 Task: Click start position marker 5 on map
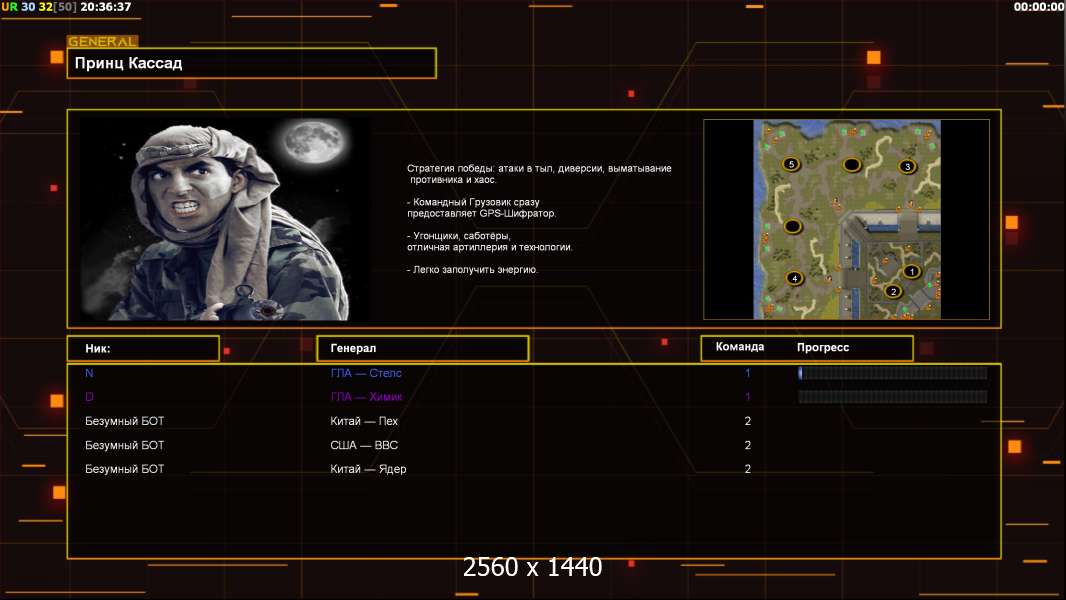tap(791, 163)
